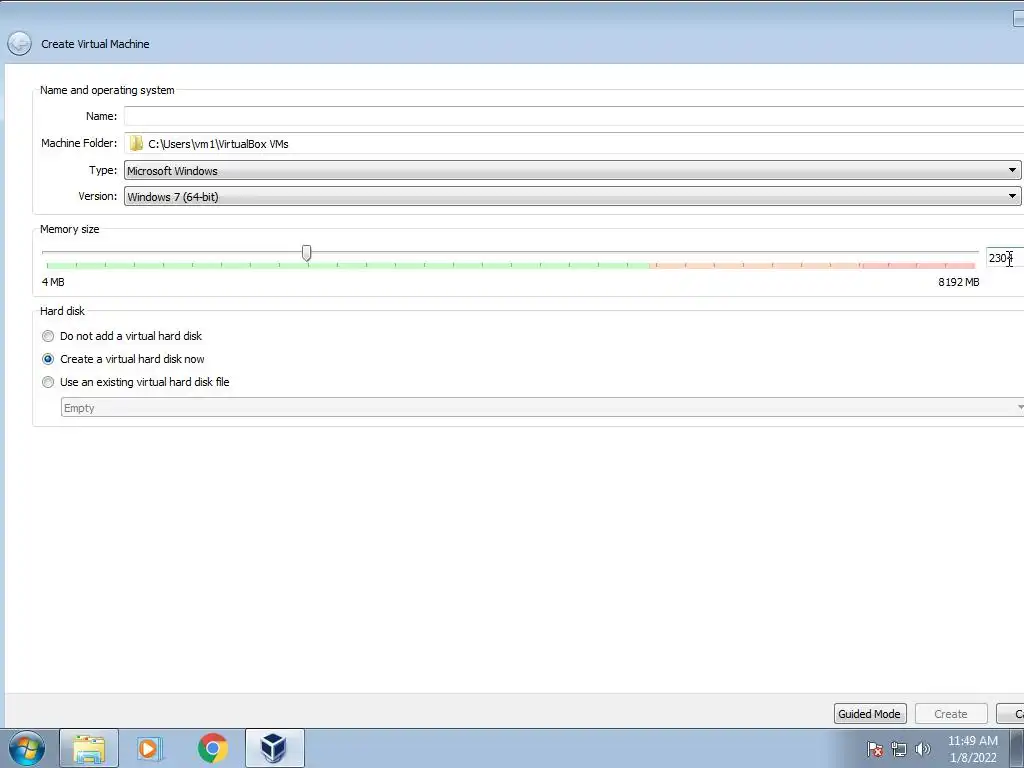
Task: Open the Empty hard disk file dropdown
Action: [542, 408]
